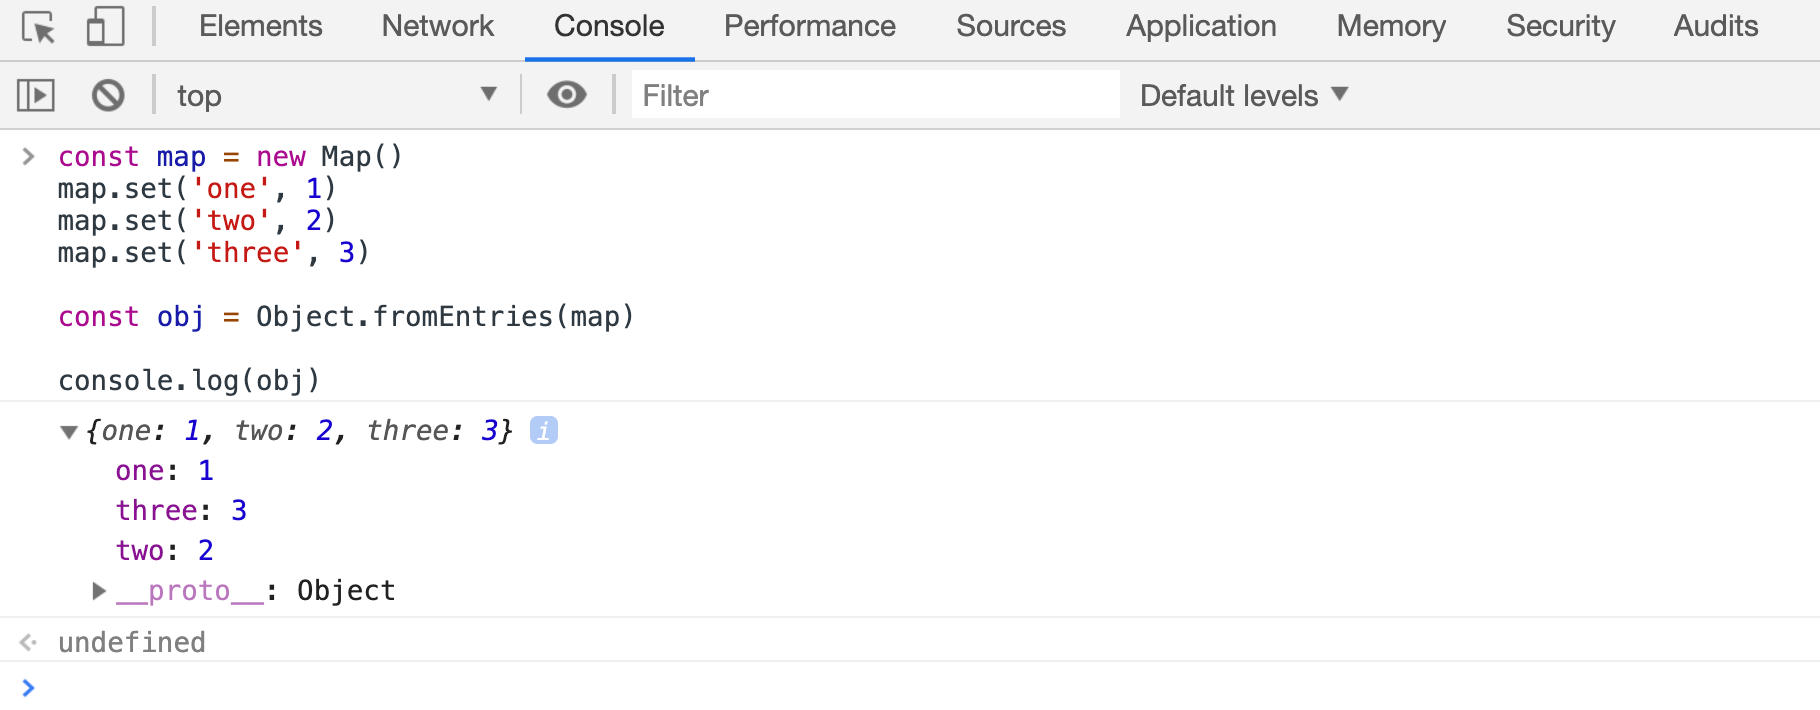Collapse the logged object disclosure triangle
This screenshot has width=1820, height=710.
coord(69,432)
